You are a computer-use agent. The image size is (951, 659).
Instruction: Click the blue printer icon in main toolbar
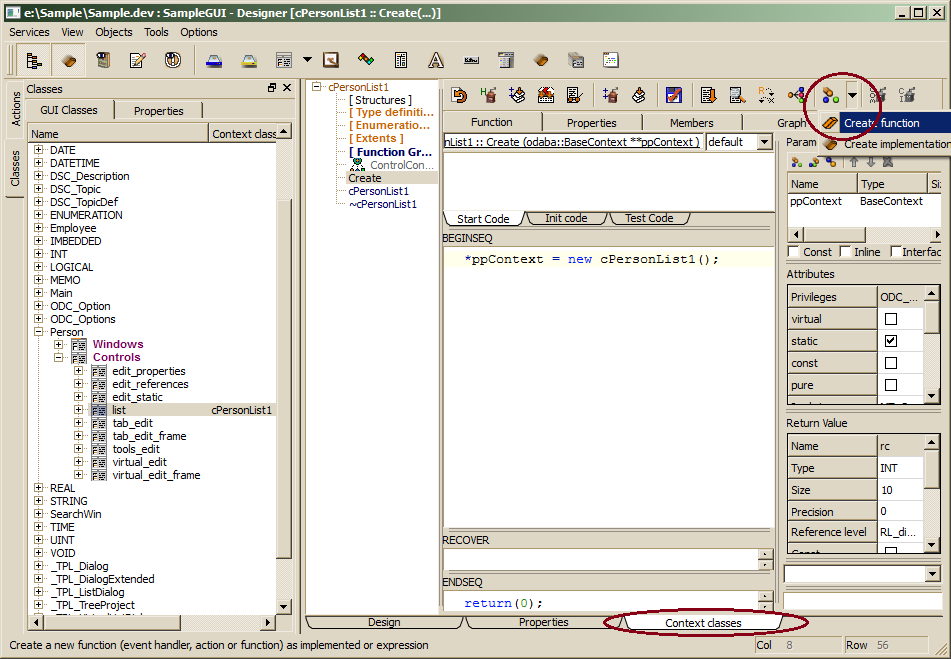click(x=214, y=60)
